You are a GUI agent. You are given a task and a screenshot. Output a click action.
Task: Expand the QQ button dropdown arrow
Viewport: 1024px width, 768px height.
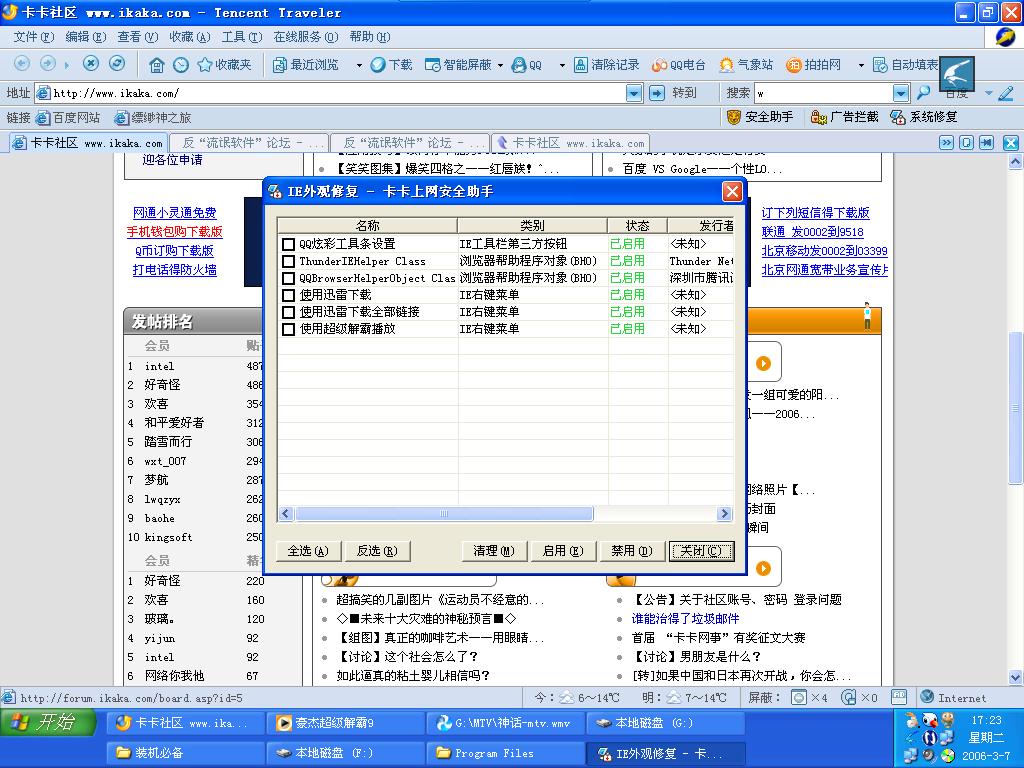[562, 65]
